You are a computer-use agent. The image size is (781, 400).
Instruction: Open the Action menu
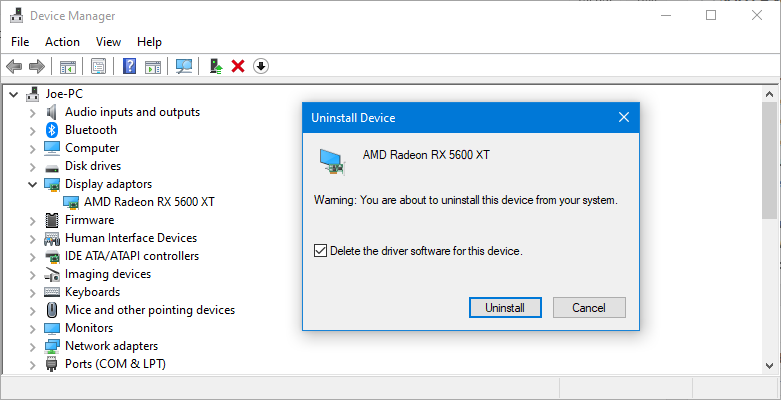coord(62,42)
